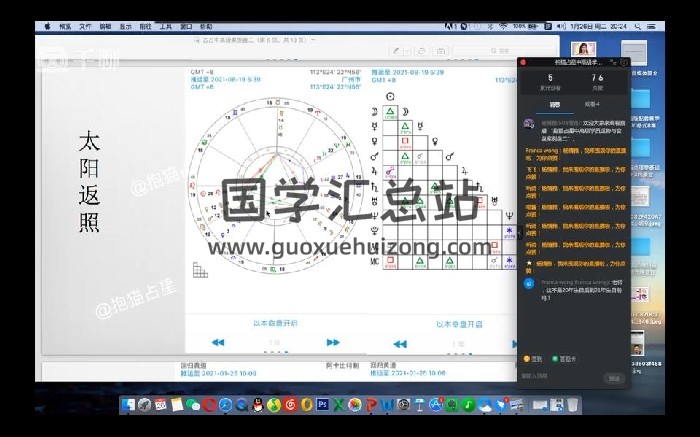The image size is (700, 437).
Task: Switch to the first chat tab in live panel
Action: (x=554, y=105)
